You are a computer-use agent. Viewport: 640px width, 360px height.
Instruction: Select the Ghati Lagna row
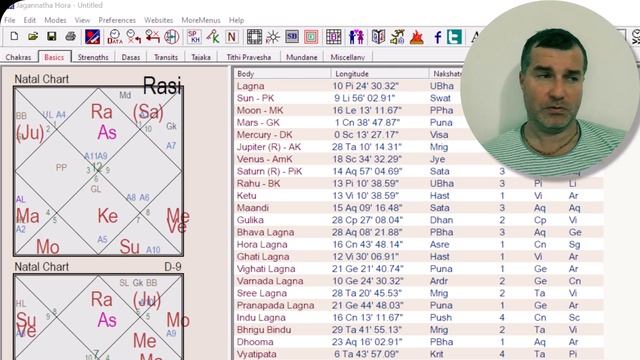pyautogui.click(x=419, y=257)
